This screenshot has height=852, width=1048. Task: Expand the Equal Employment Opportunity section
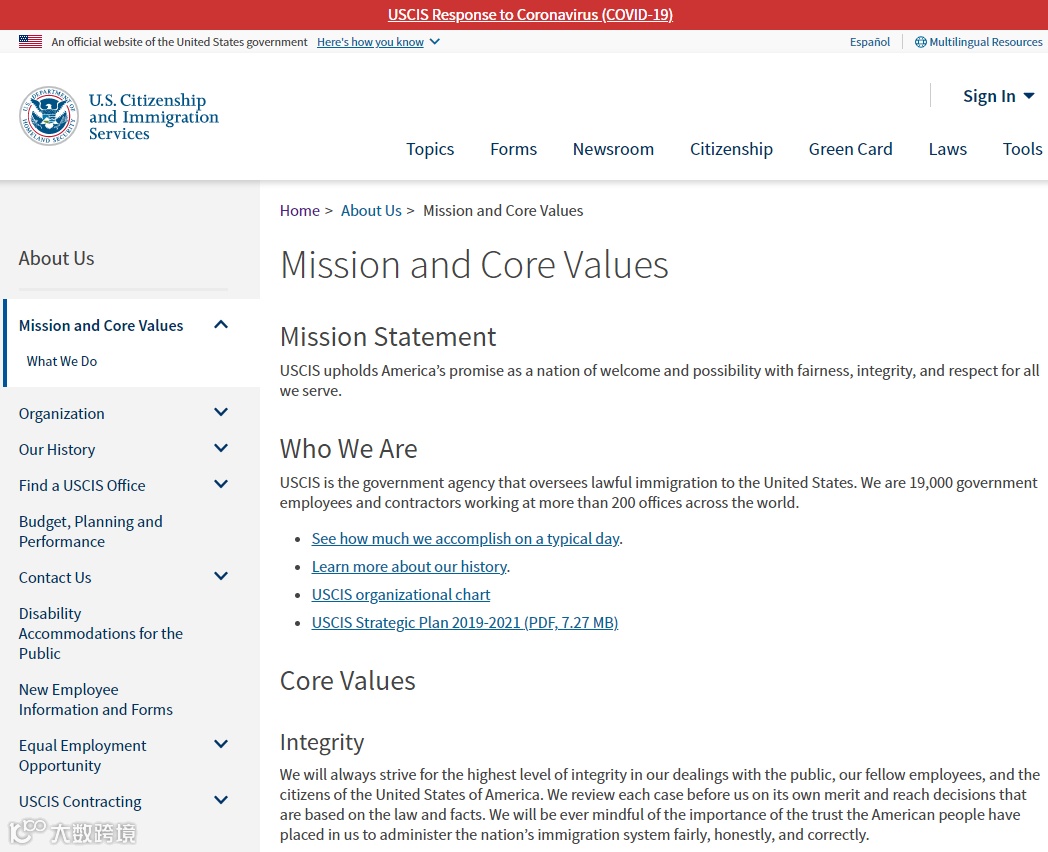[x=221, y=744]
